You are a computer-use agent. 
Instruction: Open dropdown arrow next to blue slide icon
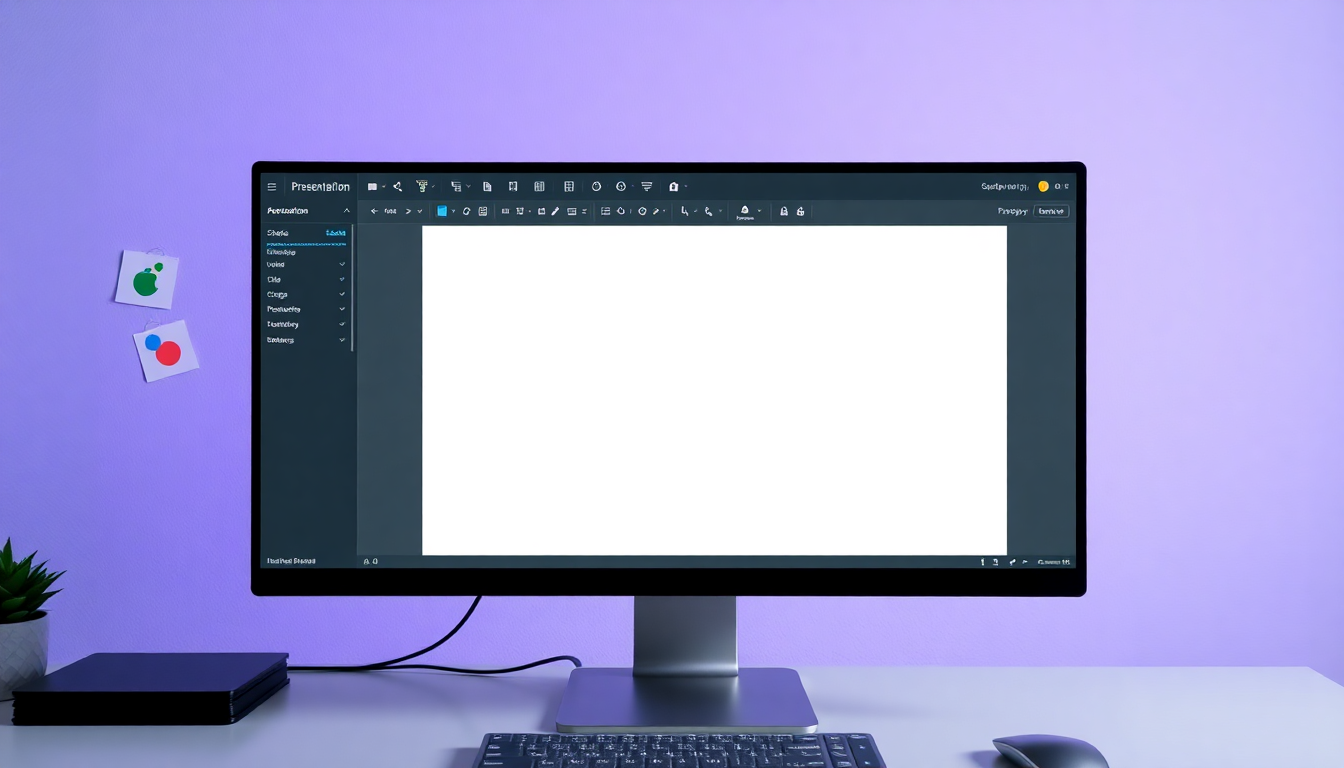[x=453, y=211]
